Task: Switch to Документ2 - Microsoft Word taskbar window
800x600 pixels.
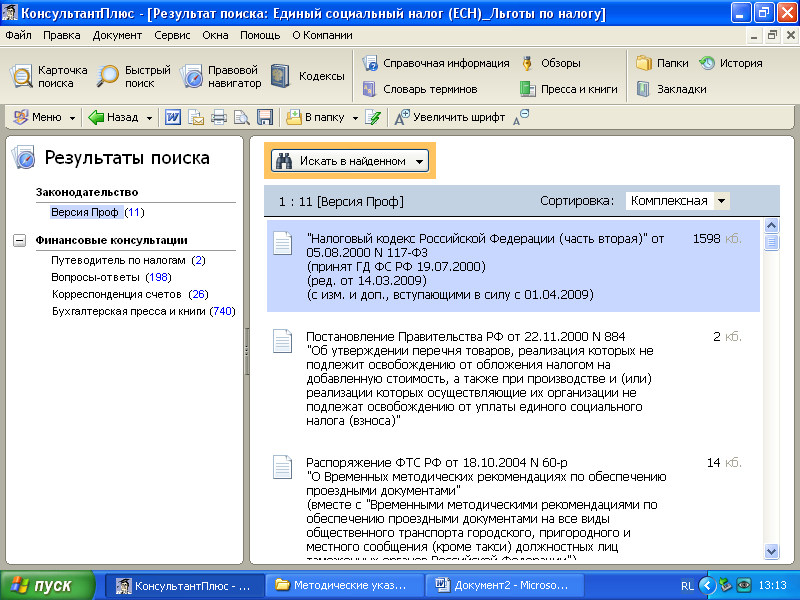Action: (x=506, y=586)
